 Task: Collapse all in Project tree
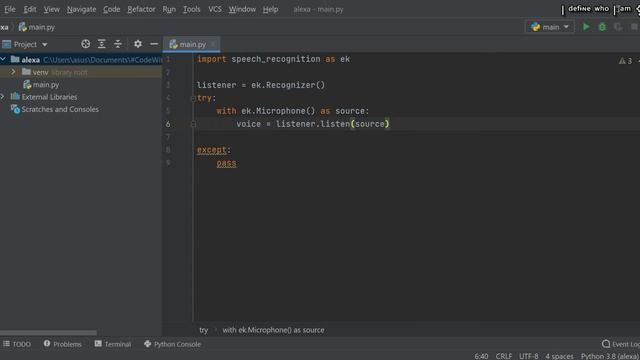click(118, 44)
